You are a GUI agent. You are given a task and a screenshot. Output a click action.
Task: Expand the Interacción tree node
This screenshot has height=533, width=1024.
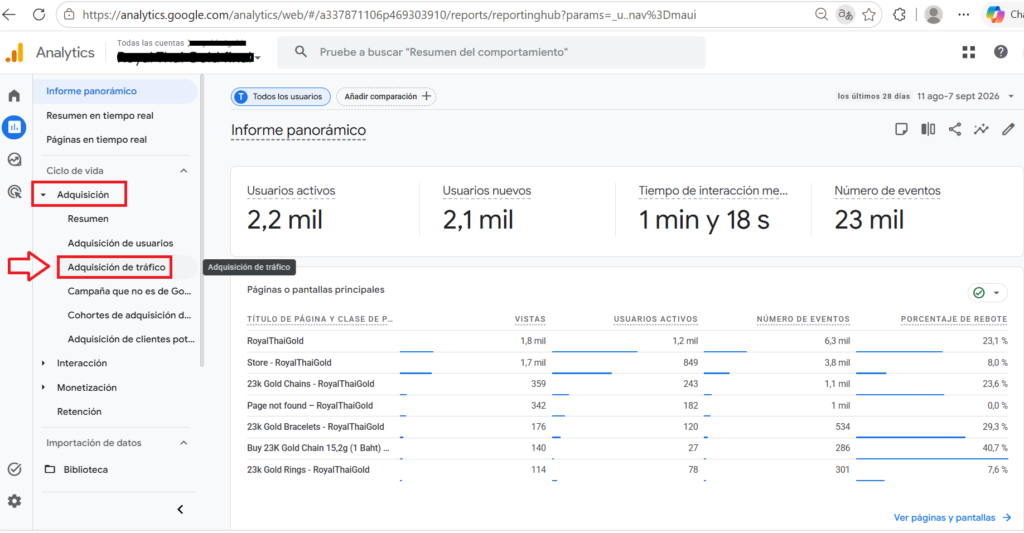tap(44, 363)
